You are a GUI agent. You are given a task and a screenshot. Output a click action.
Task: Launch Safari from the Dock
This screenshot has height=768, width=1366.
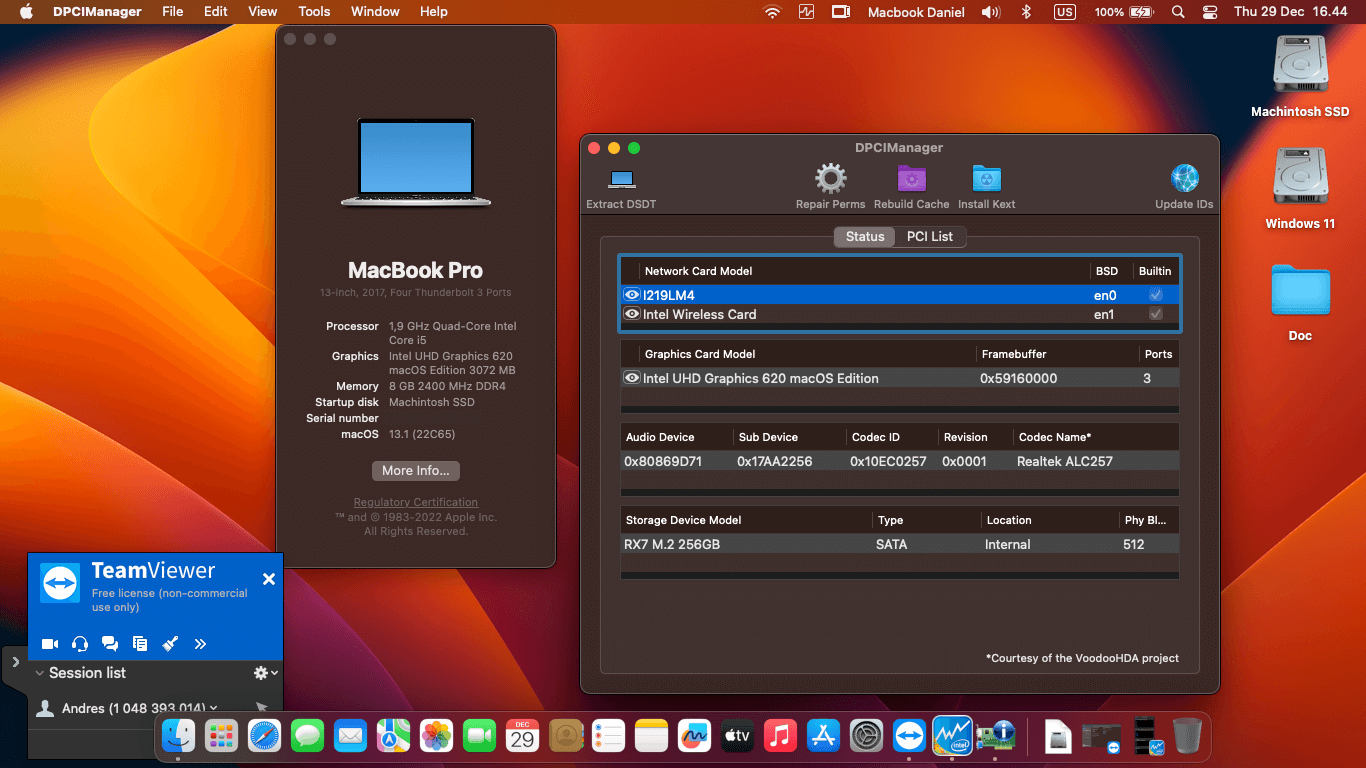point(264,736)
